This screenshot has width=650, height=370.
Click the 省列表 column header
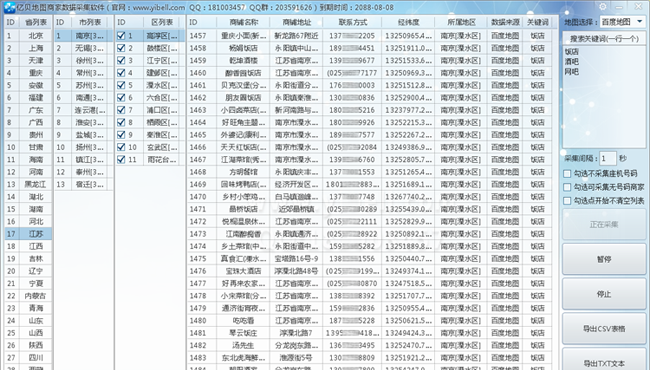[x=36, y=22]
